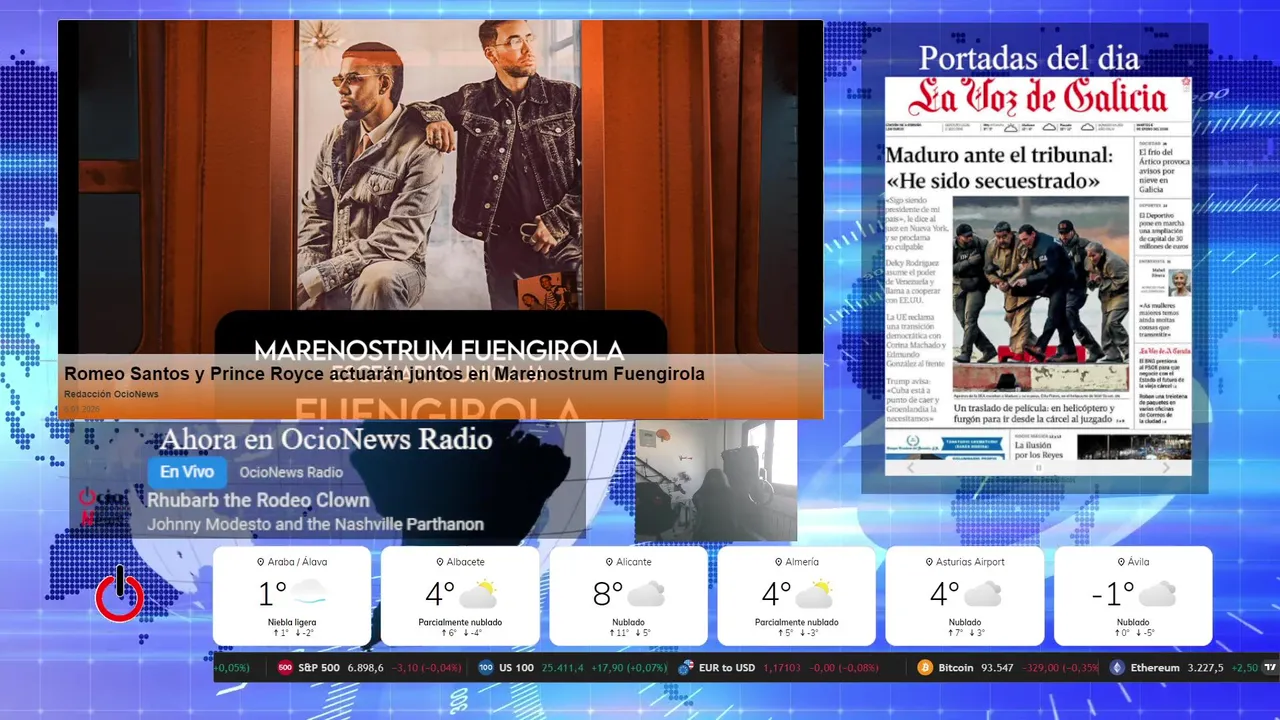Click the En Vivo live badge
The width and height of the screenshot is (1280, 720).
187,472
